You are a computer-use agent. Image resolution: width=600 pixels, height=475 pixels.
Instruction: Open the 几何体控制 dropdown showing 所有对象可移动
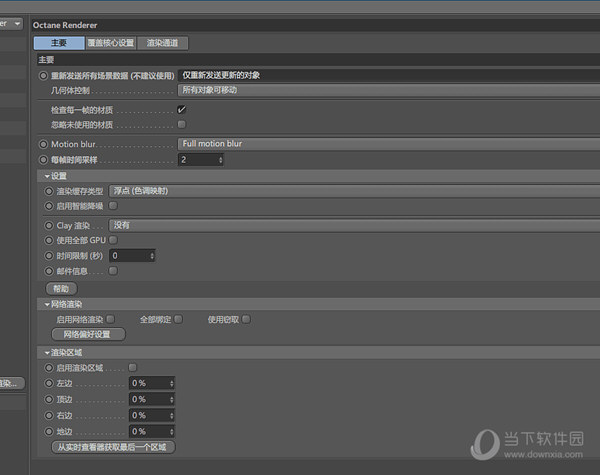[x=389, y=90]
